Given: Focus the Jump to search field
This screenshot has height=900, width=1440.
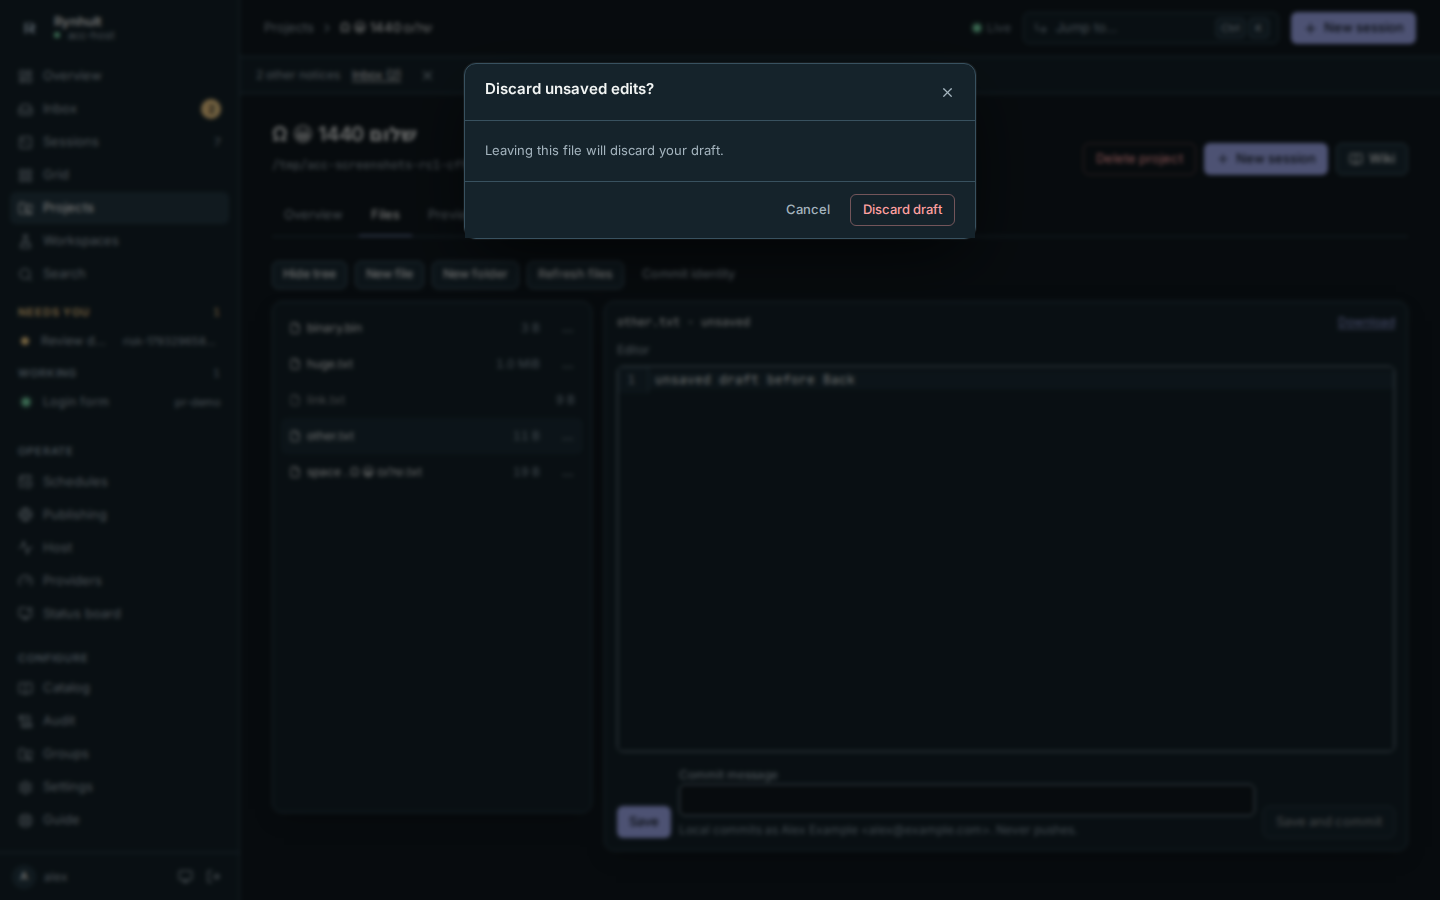Looking at the screenshot, I should 1150,28.
